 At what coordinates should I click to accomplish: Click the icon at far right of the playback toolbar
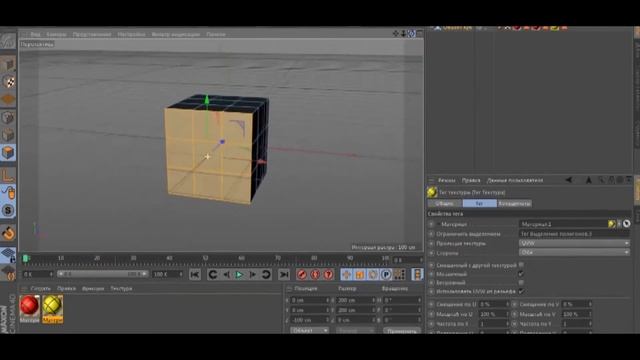(417, 275)
